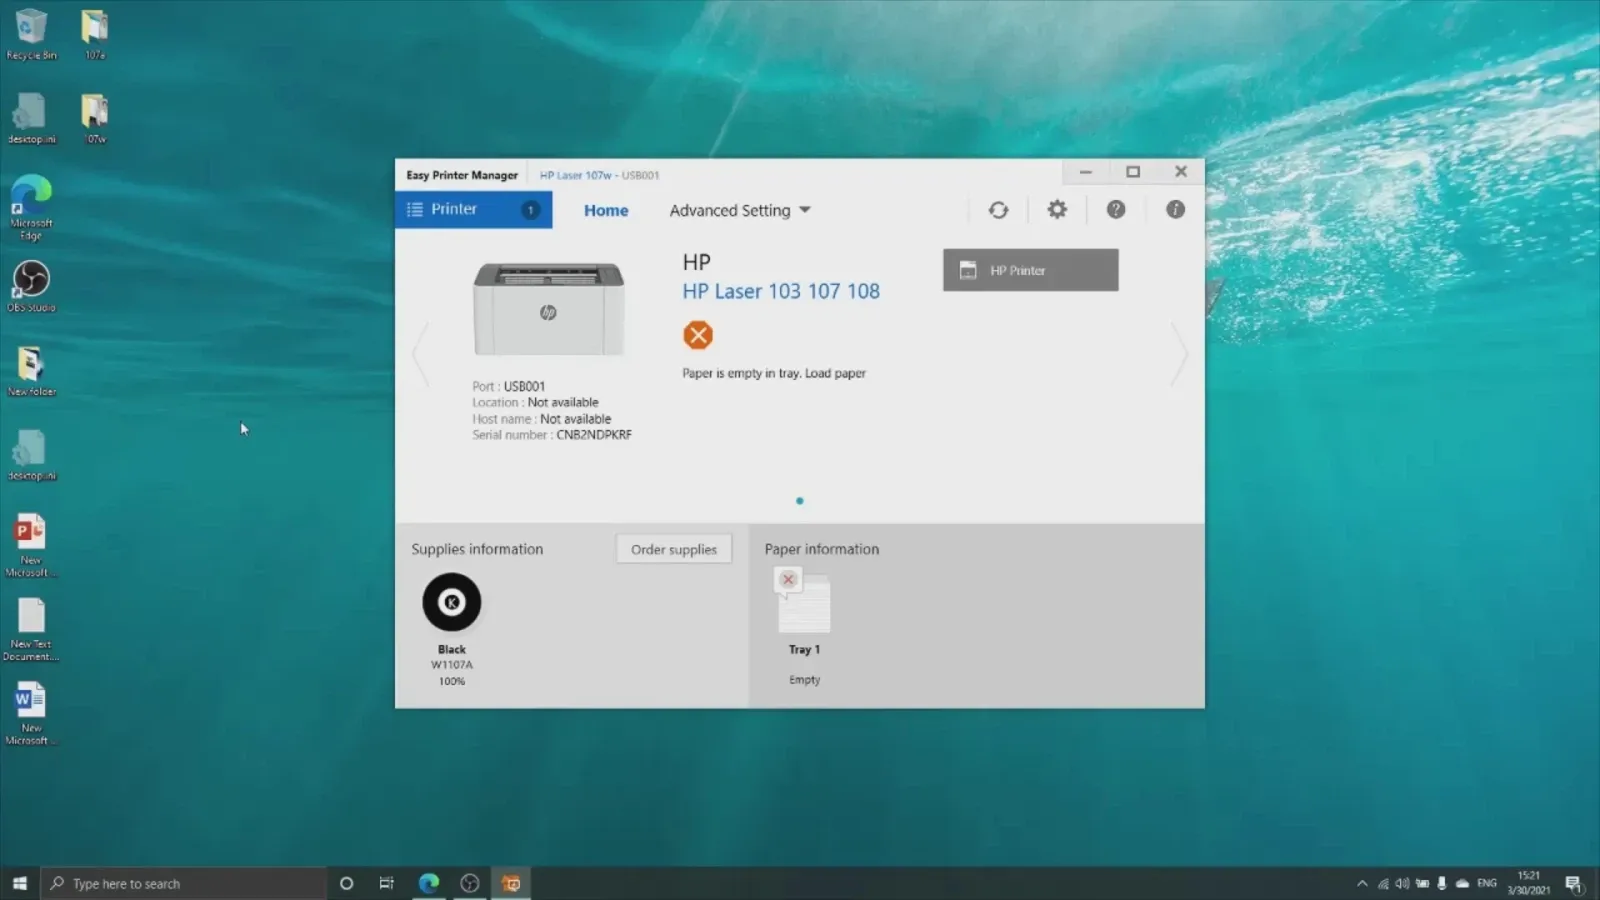Click the HP Printer button
The image size is (1600, 900).
1030,270
